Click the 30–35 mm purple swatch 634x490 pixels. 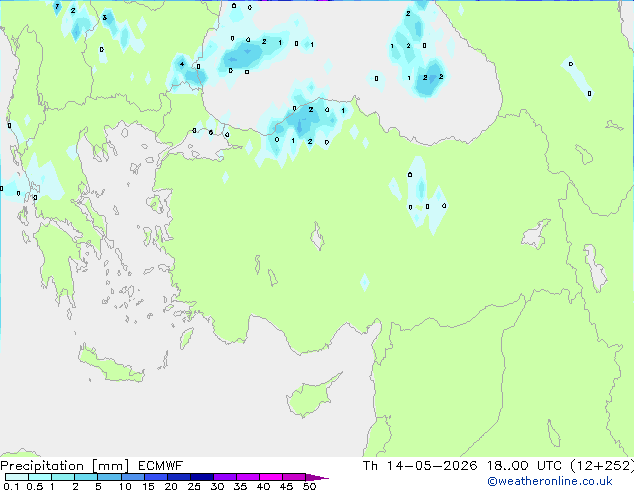[x=225, y=477]
